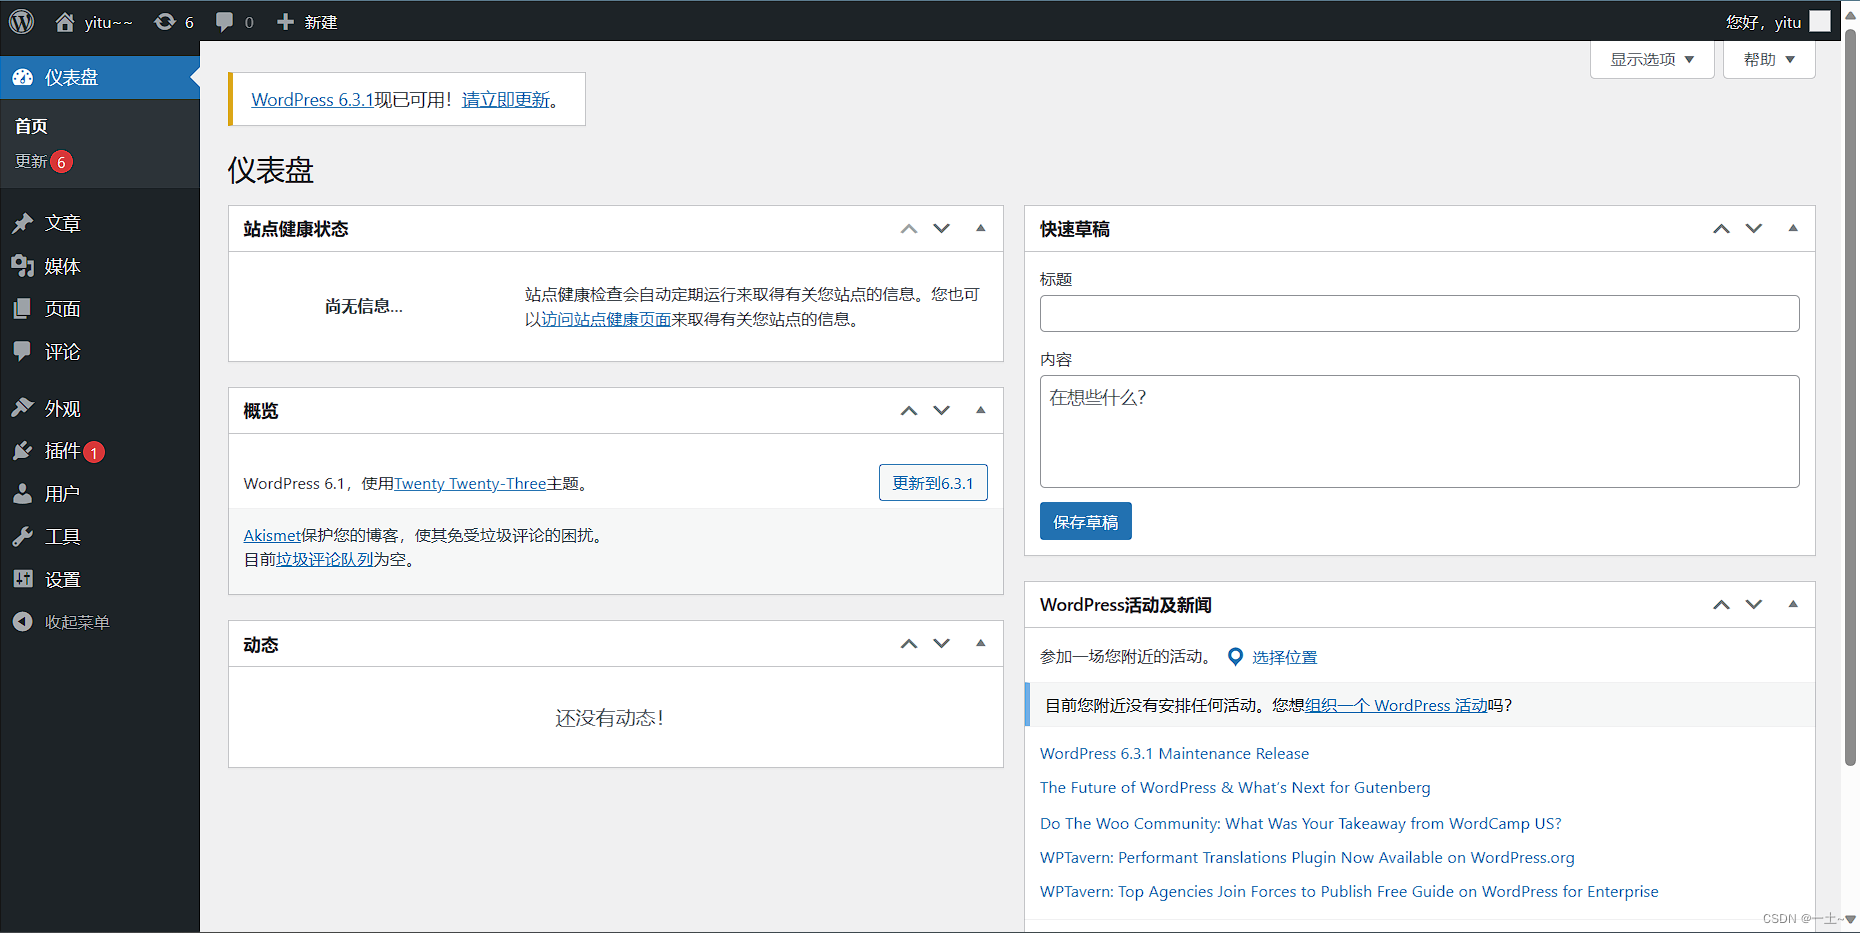Select the Posts menu item

[62, 224]
